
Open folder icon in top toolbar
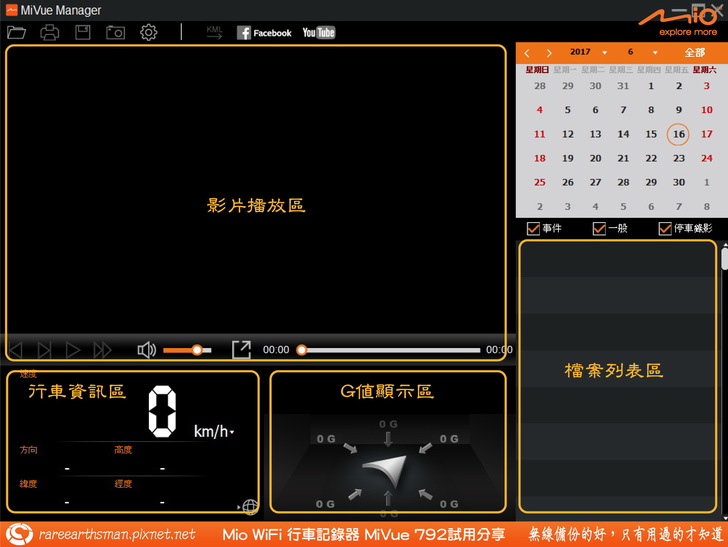coord(17,33)
